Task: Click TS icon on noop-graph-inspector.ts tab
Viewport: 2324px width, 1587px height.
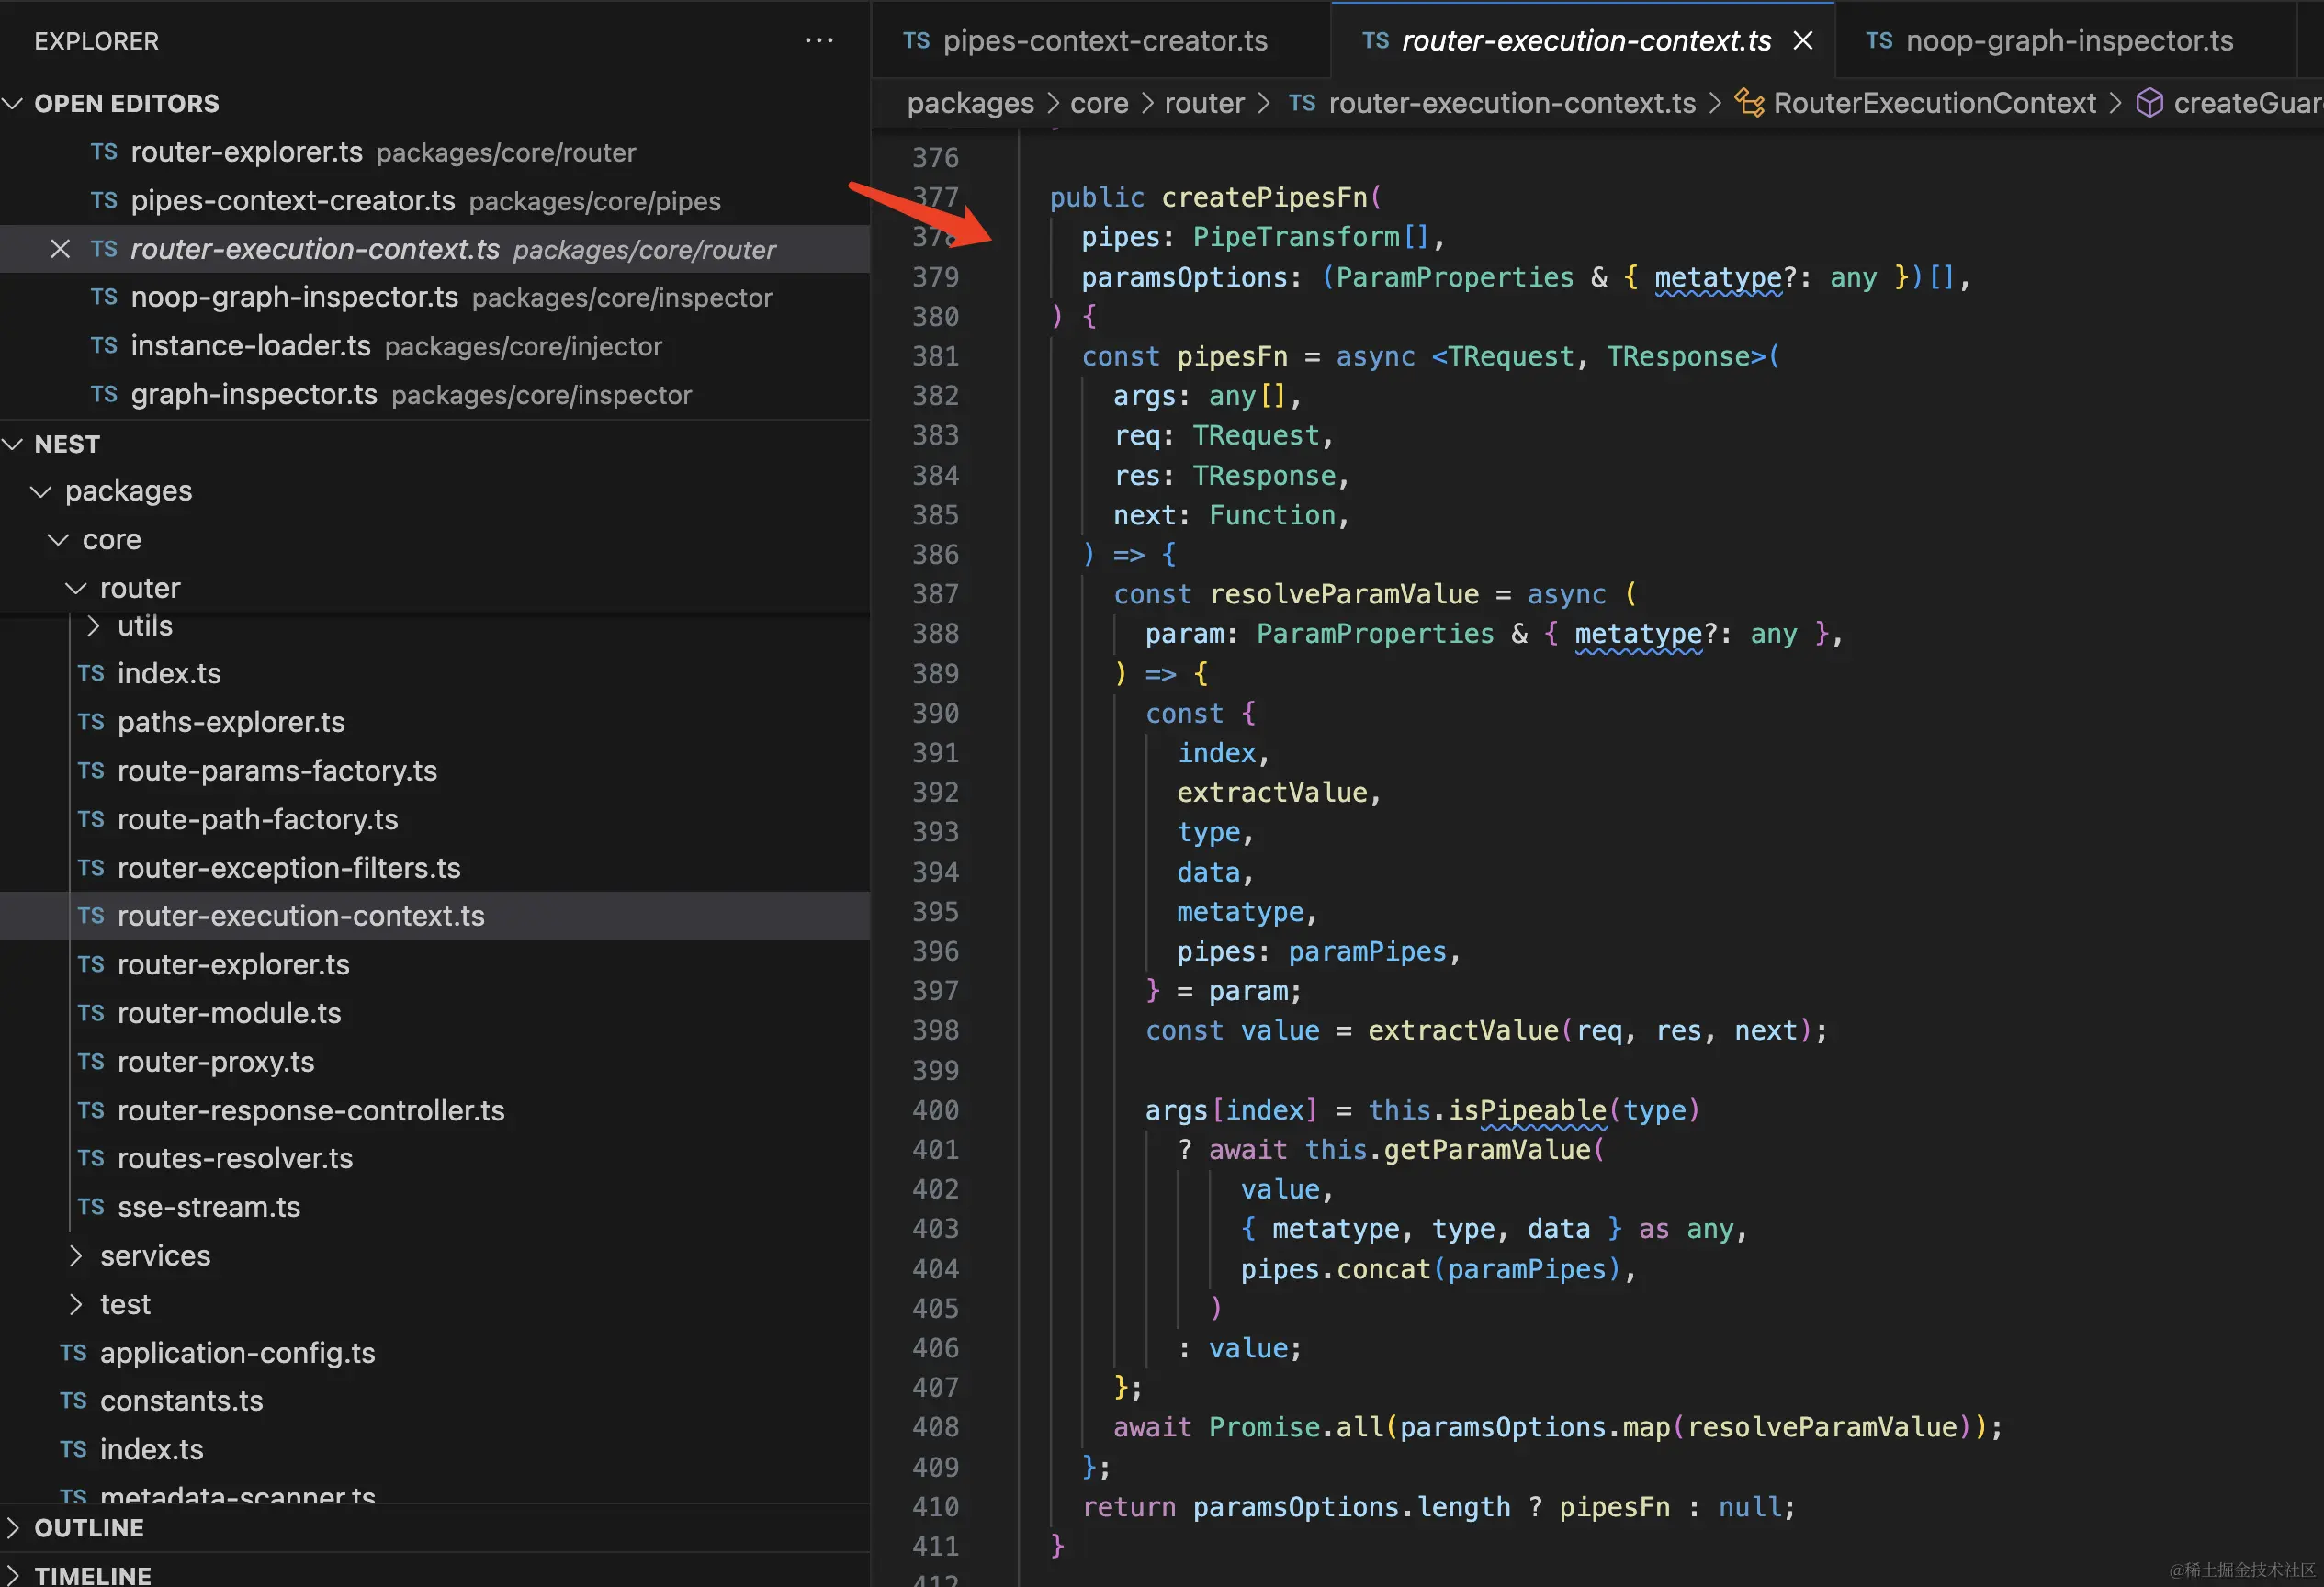Action: (1879, 40)
